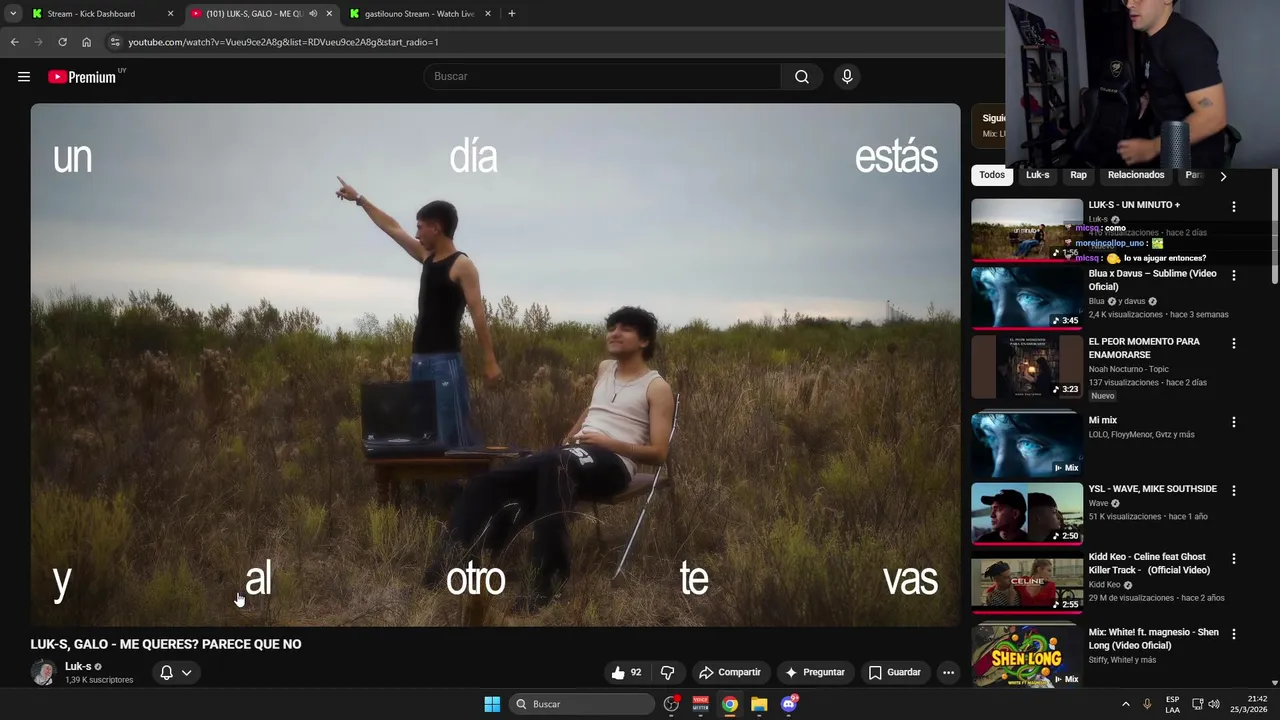Open the Windows Start menu
The width and height of the screenshot is (1280, 720).
(492, 704)
